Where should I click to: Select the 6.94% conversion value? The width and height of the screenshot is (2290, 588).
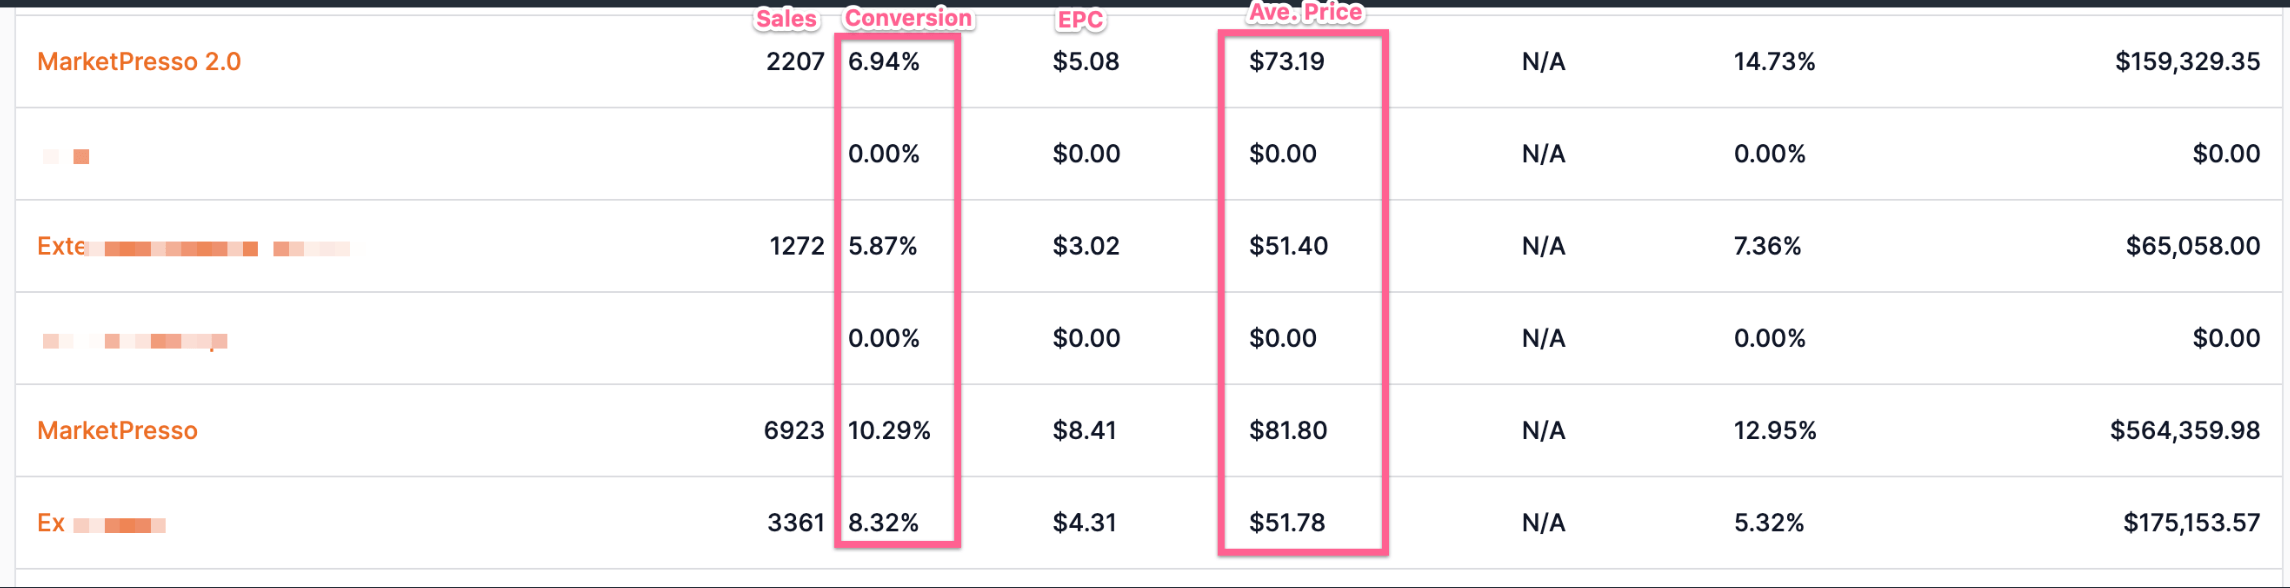pos(884,62)
